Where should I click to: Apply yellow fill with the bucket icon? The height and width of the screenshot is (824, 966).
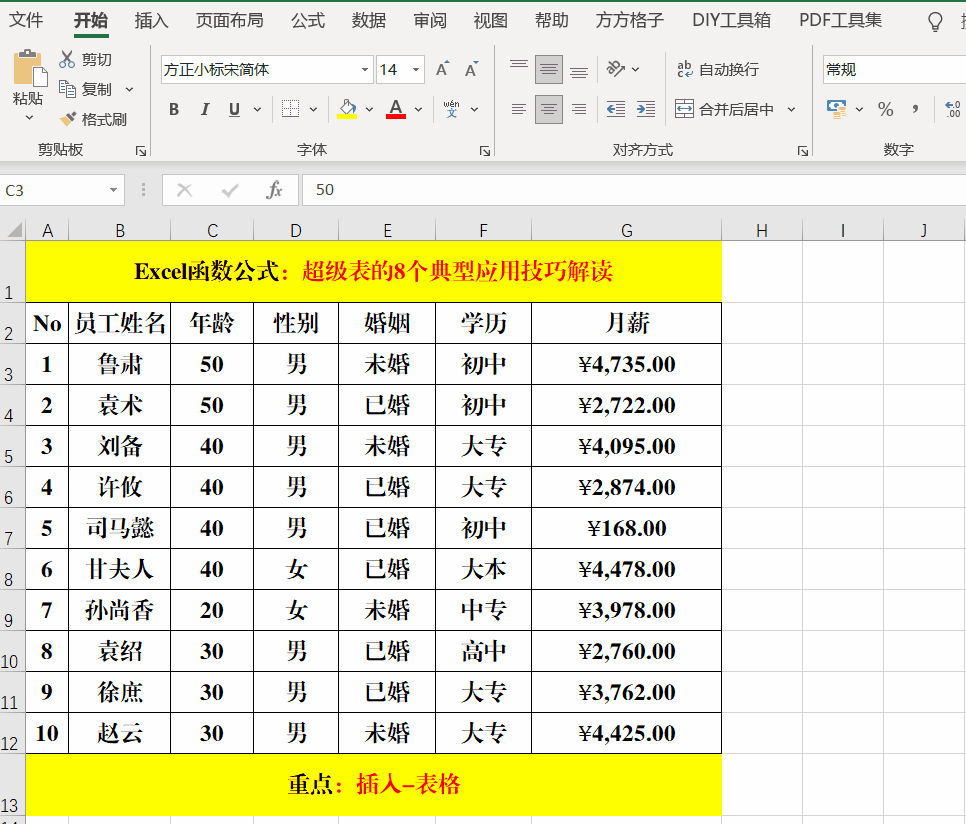[347, 109]
